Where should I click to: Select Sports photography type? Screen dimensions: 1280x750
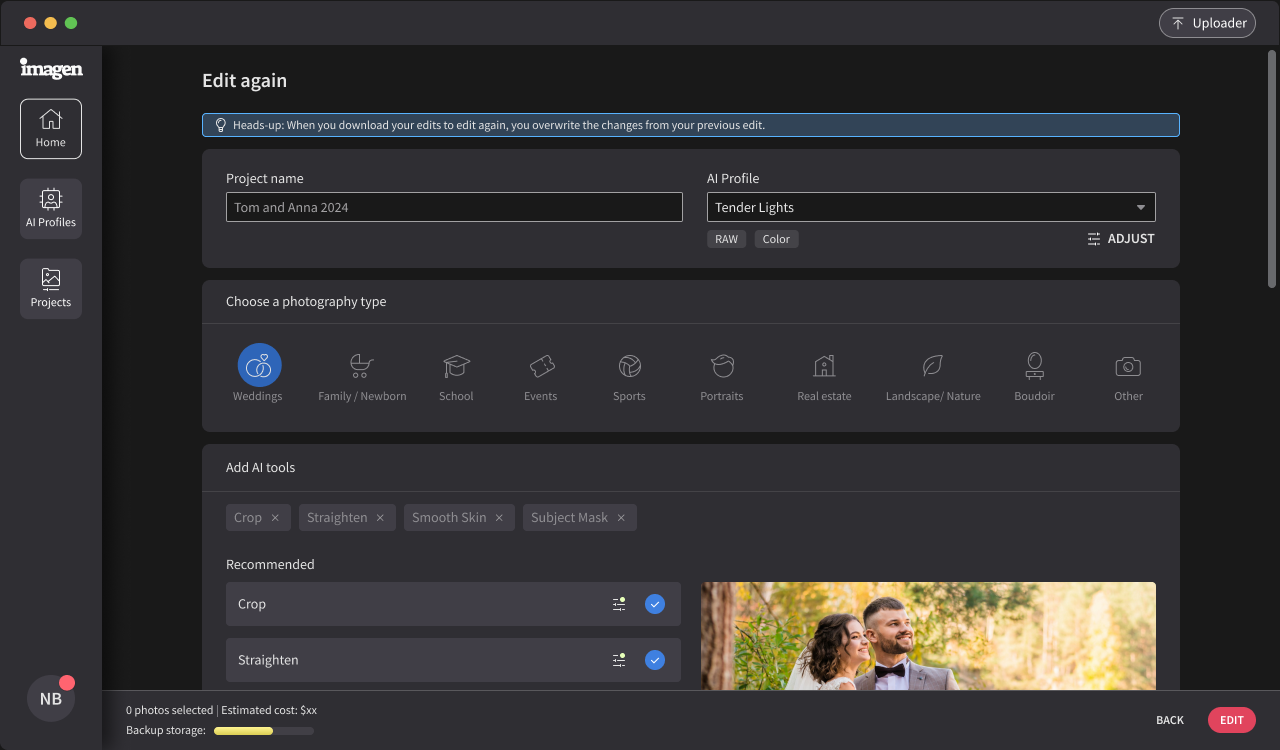pos(629,376)
